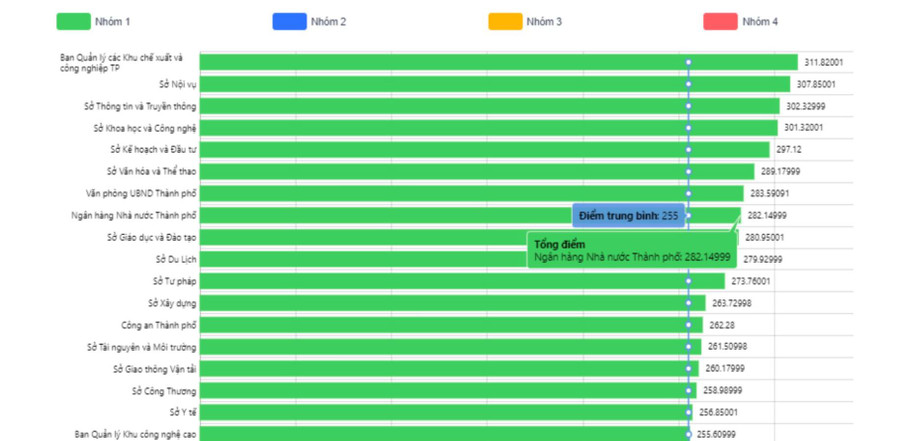Viewport: 900px width, 441px height.
Task: Click the Sở Công Thương bar
Action: 448,390
